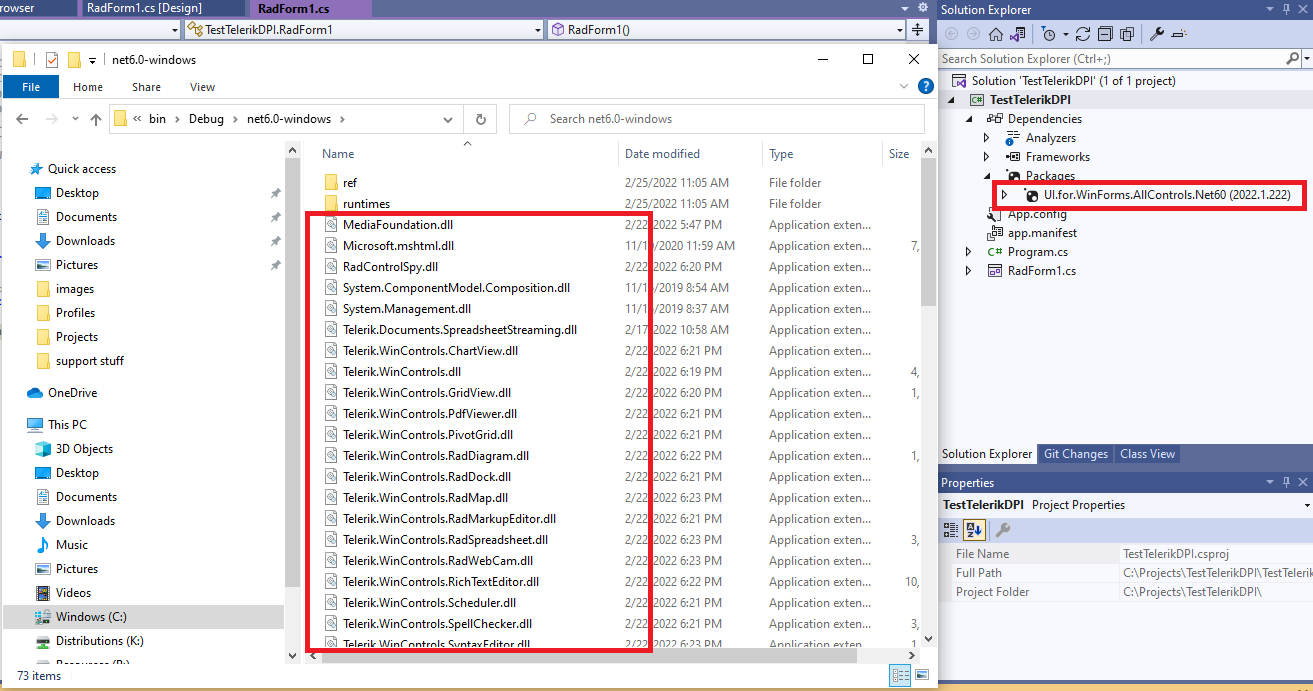Select RadControlSpy.dll file
1313x691 pixels.
(x=390, y=267)
